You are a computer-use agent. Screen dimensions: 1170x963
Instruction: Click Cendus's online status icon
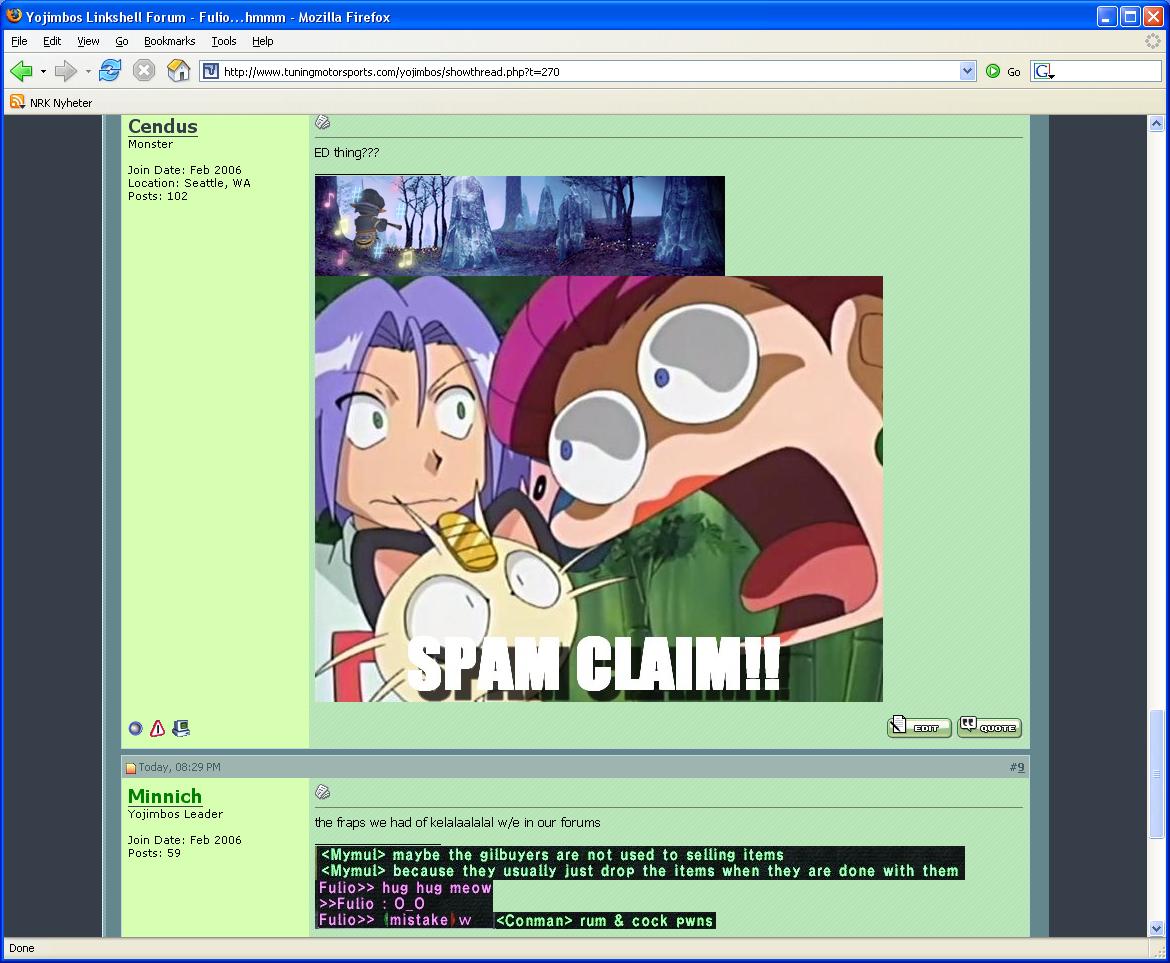(136, 729)
